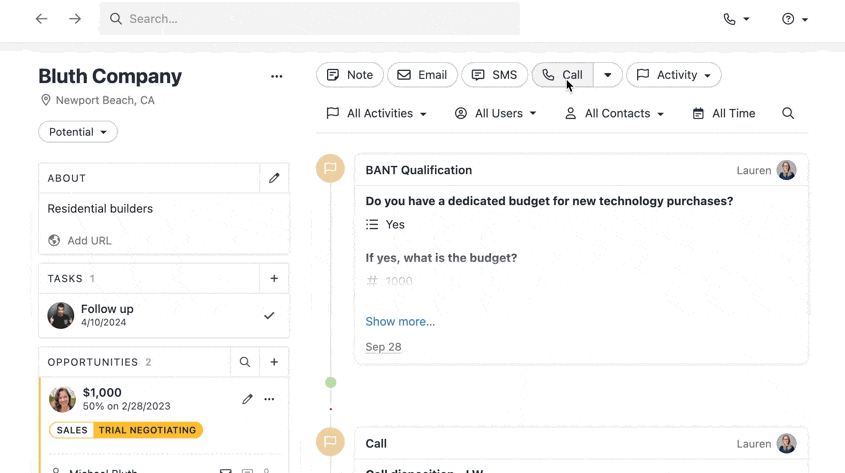
Task: Click Lauren's avatar on BANT Qualification
Action: [x=786, y=170]
